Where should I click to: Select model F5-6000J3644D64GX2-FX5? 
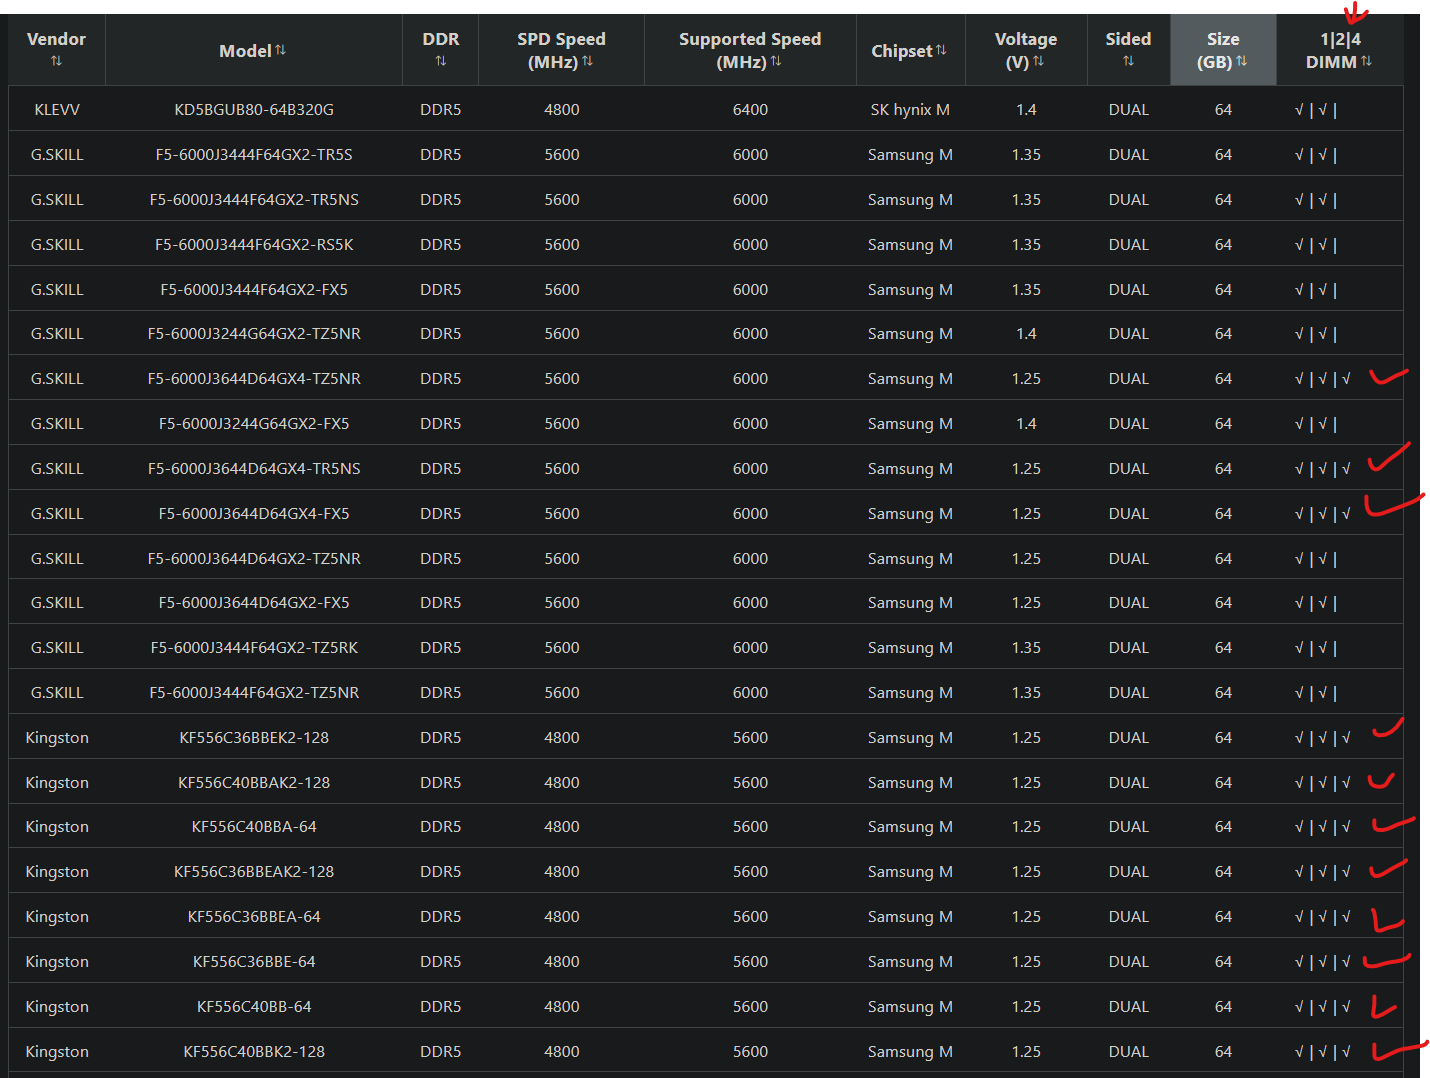[x=254, y=603]
